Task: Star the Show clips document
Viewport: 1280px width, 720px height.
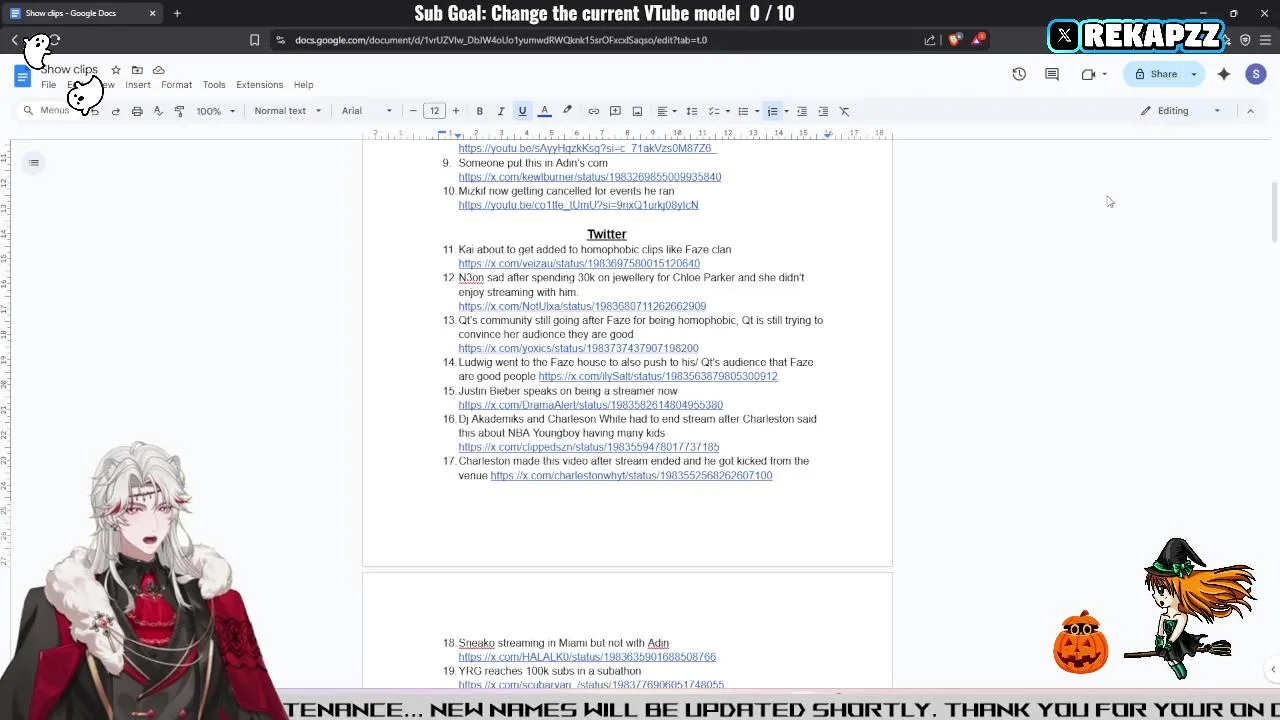Action: pos(116,70)
